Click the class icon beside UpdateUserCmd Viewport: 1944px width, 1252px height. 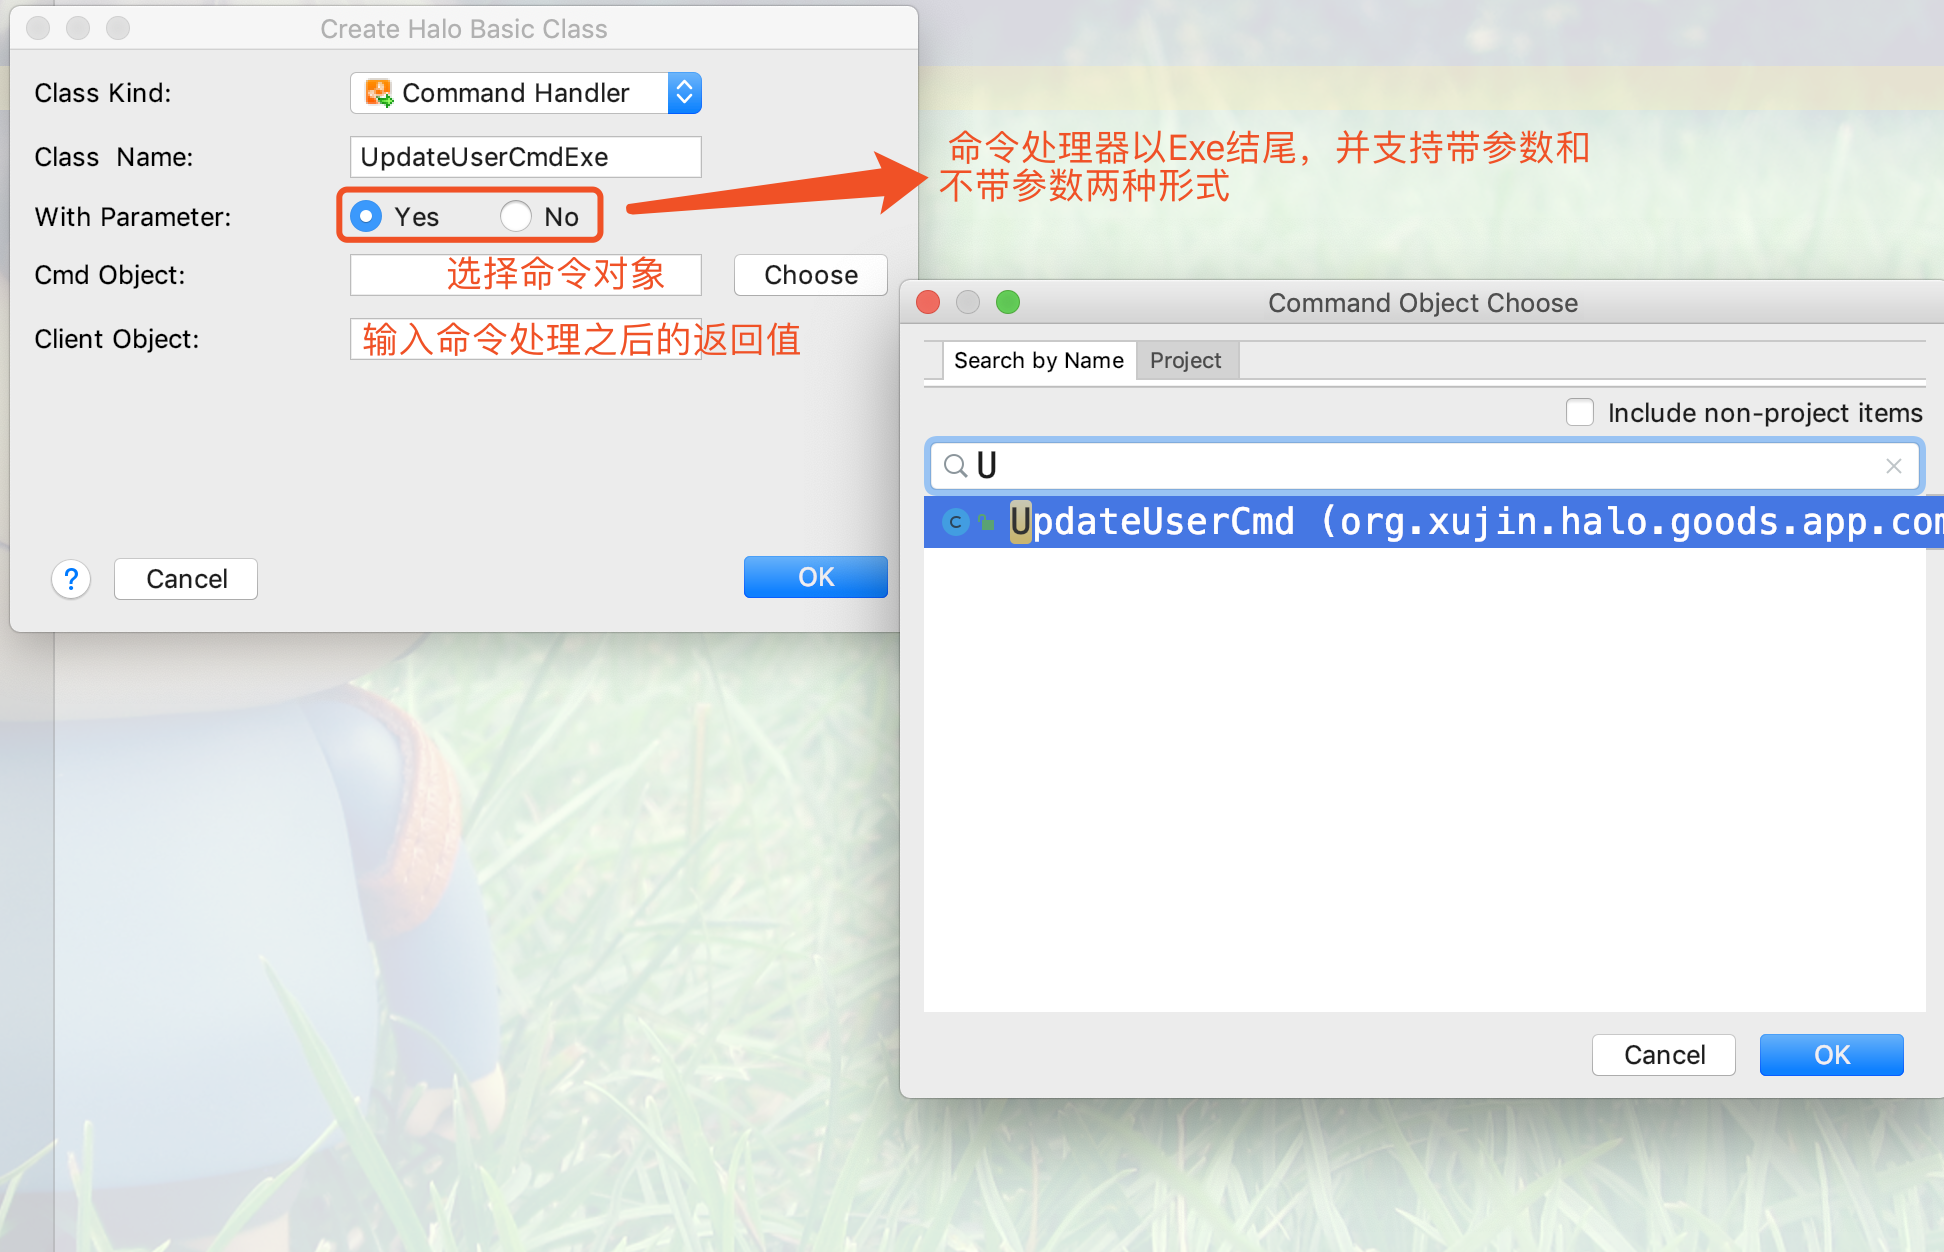(956, 522)
